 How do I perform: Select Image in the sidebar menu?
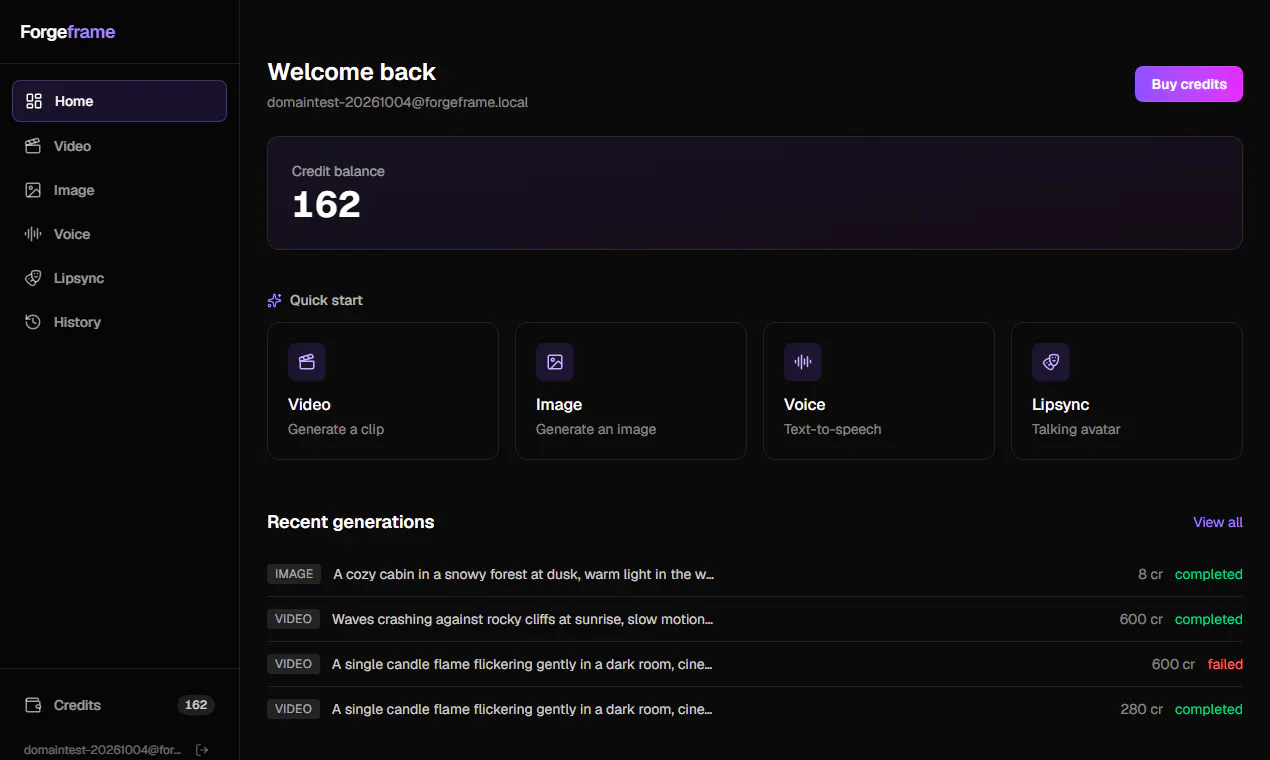(x=120, y=190)
